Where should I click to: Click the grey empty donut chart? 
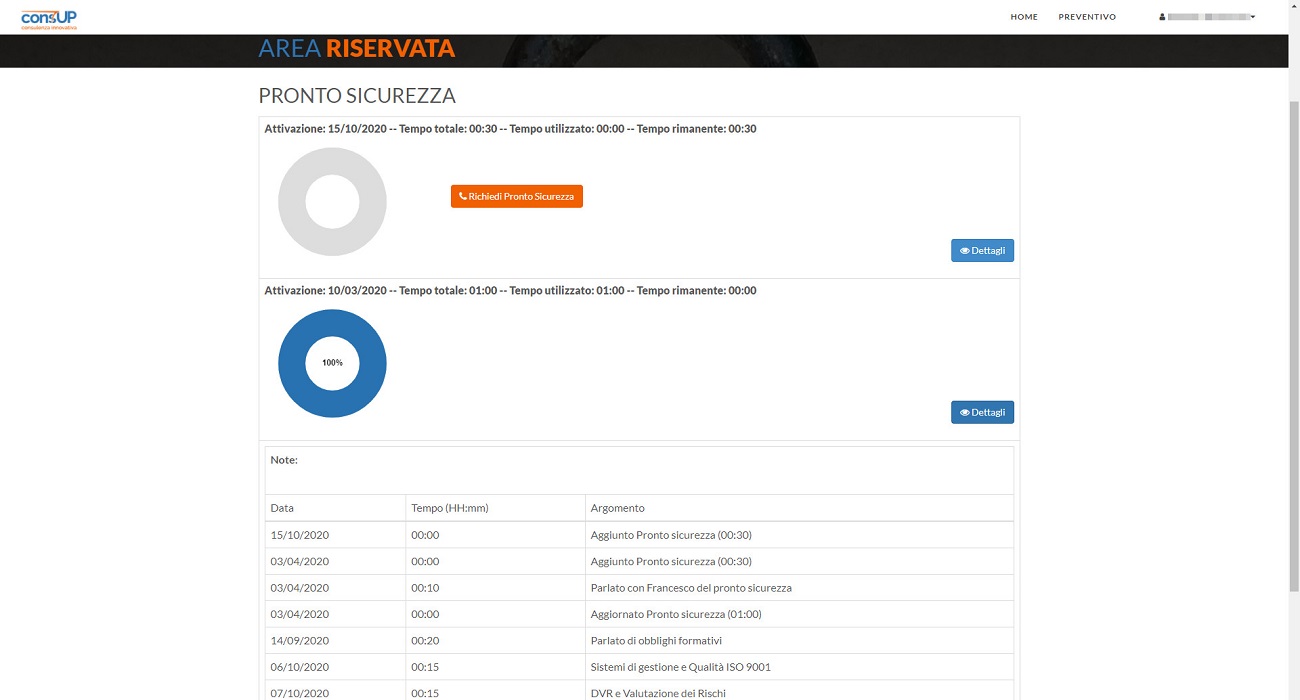332,202
